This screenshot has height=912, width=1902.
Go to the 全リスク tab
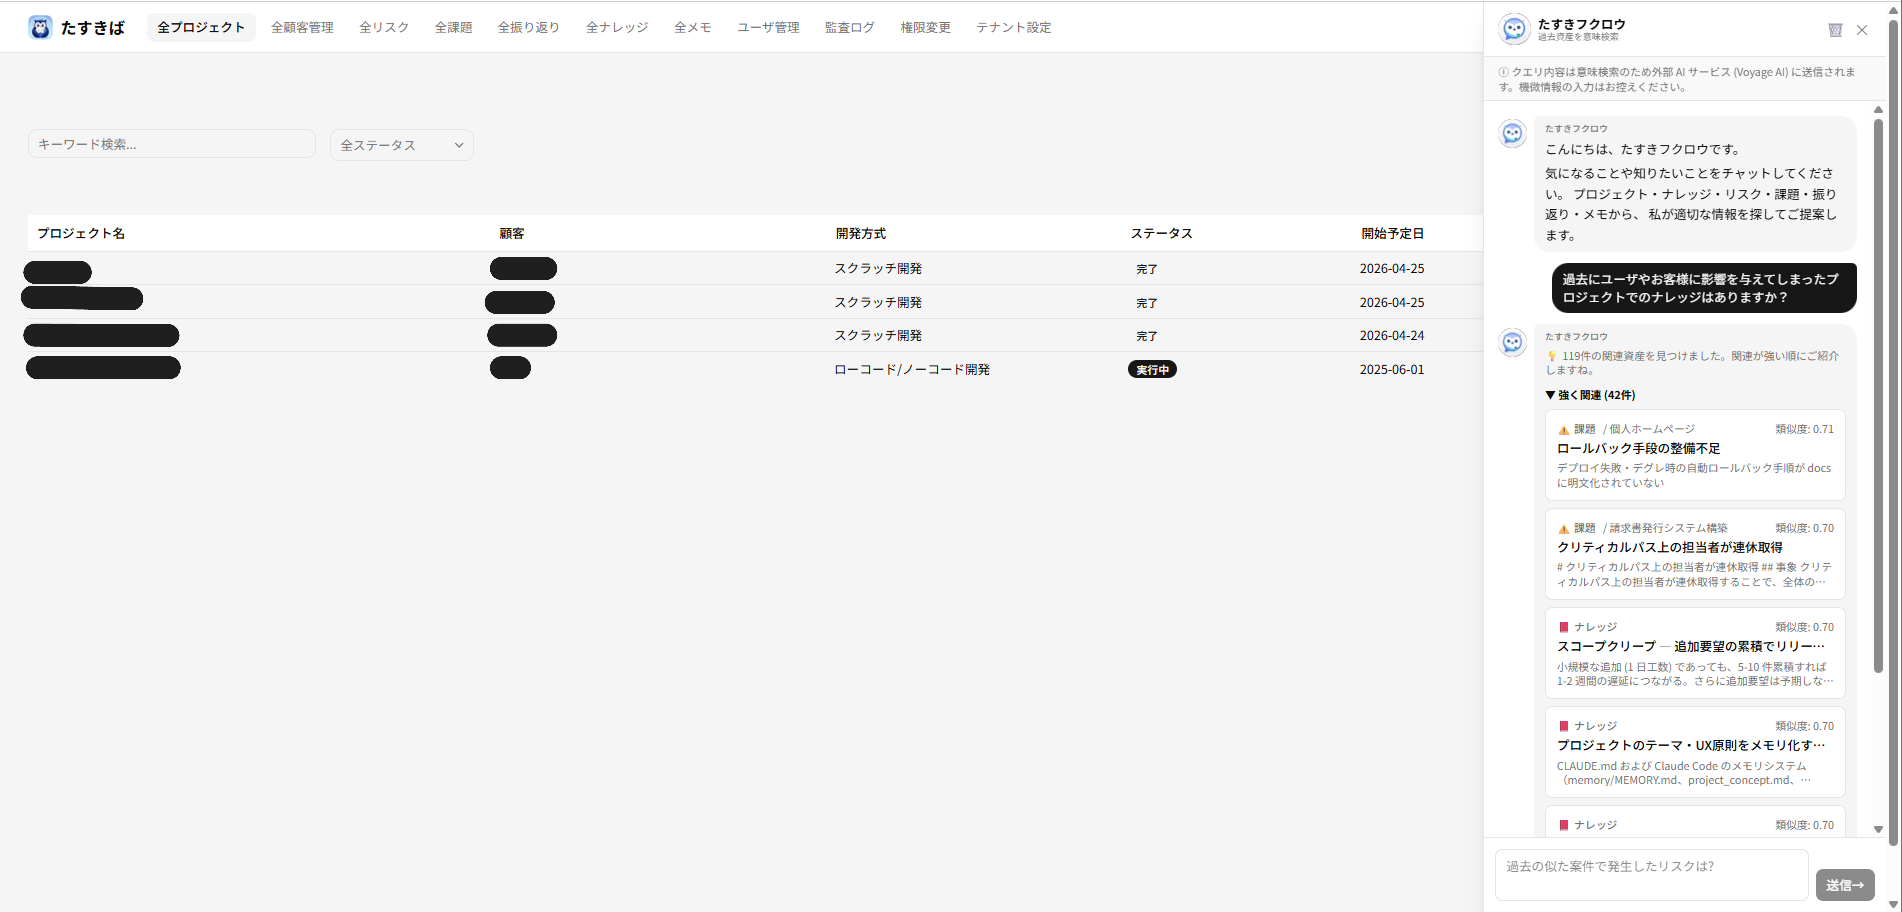click(384, 27)
